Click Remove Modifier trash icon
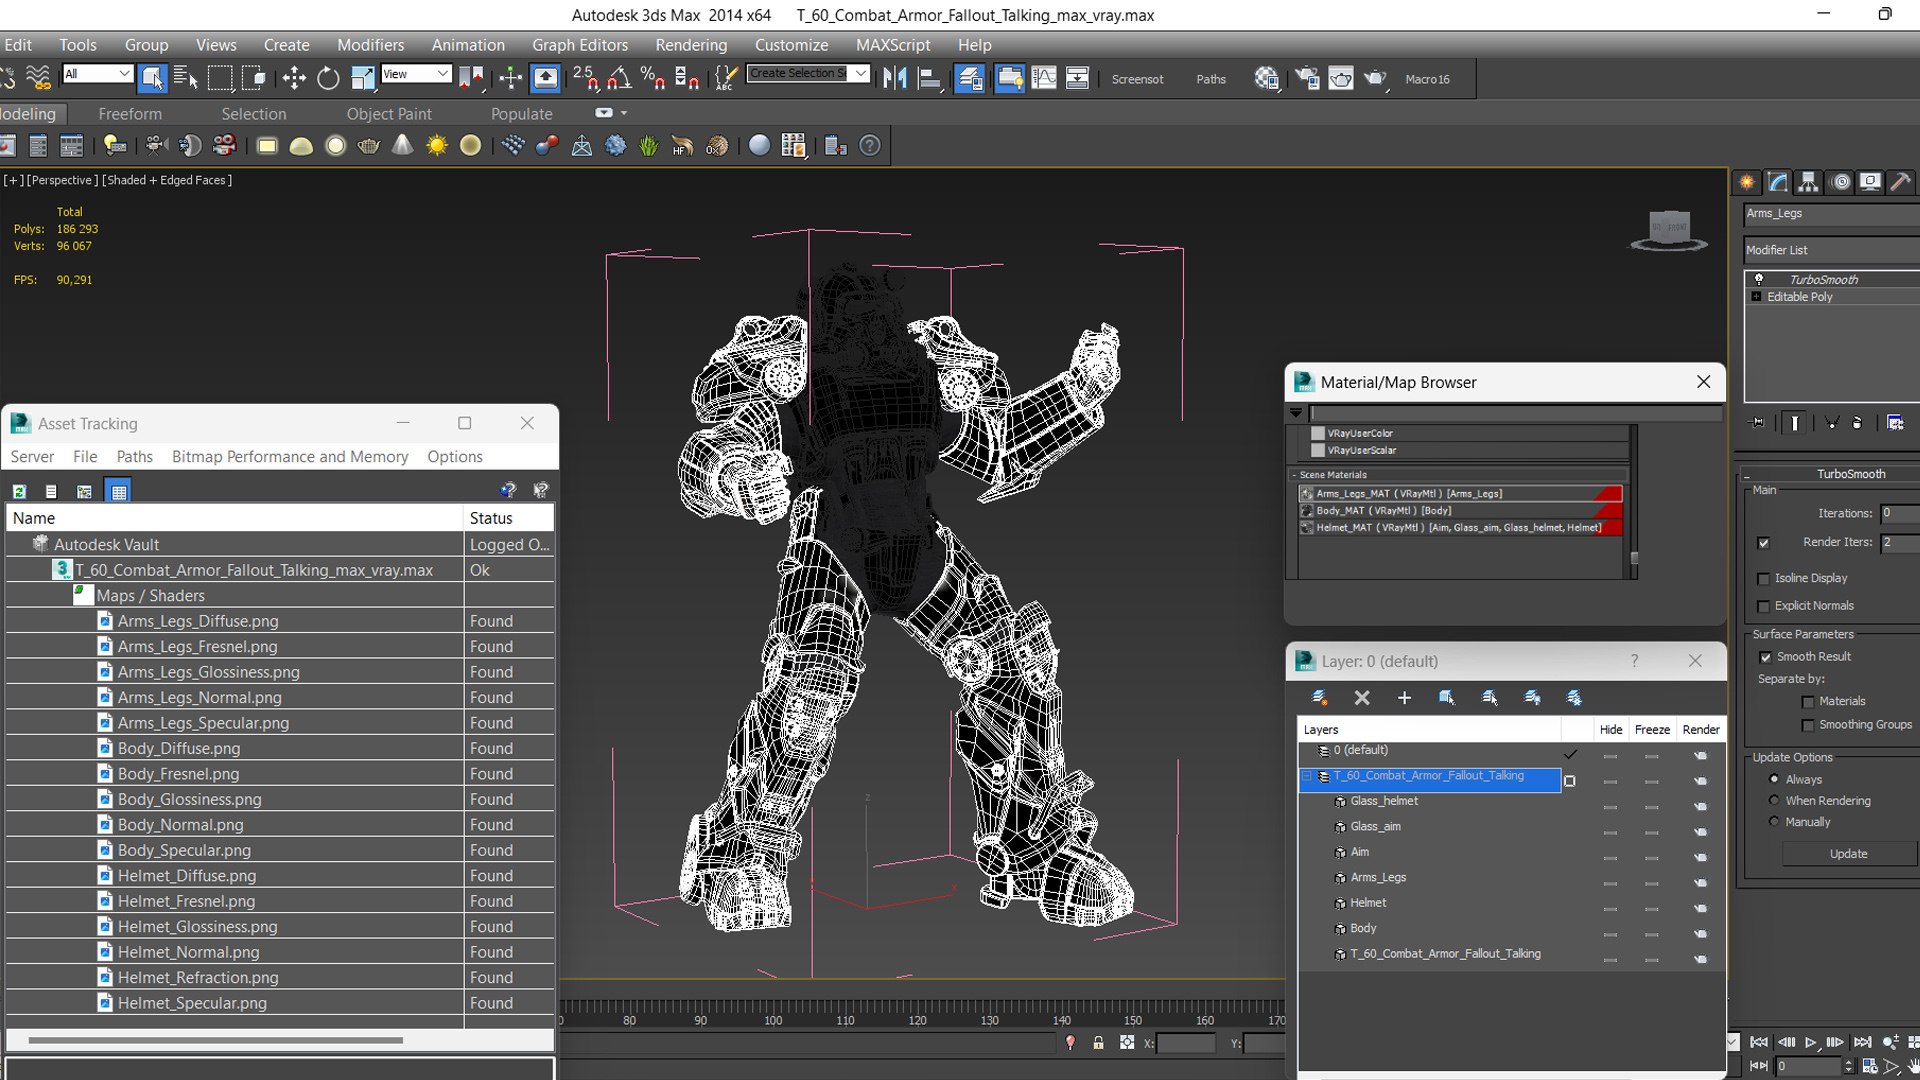Screen dimensions: 1920x1080 1857,423
